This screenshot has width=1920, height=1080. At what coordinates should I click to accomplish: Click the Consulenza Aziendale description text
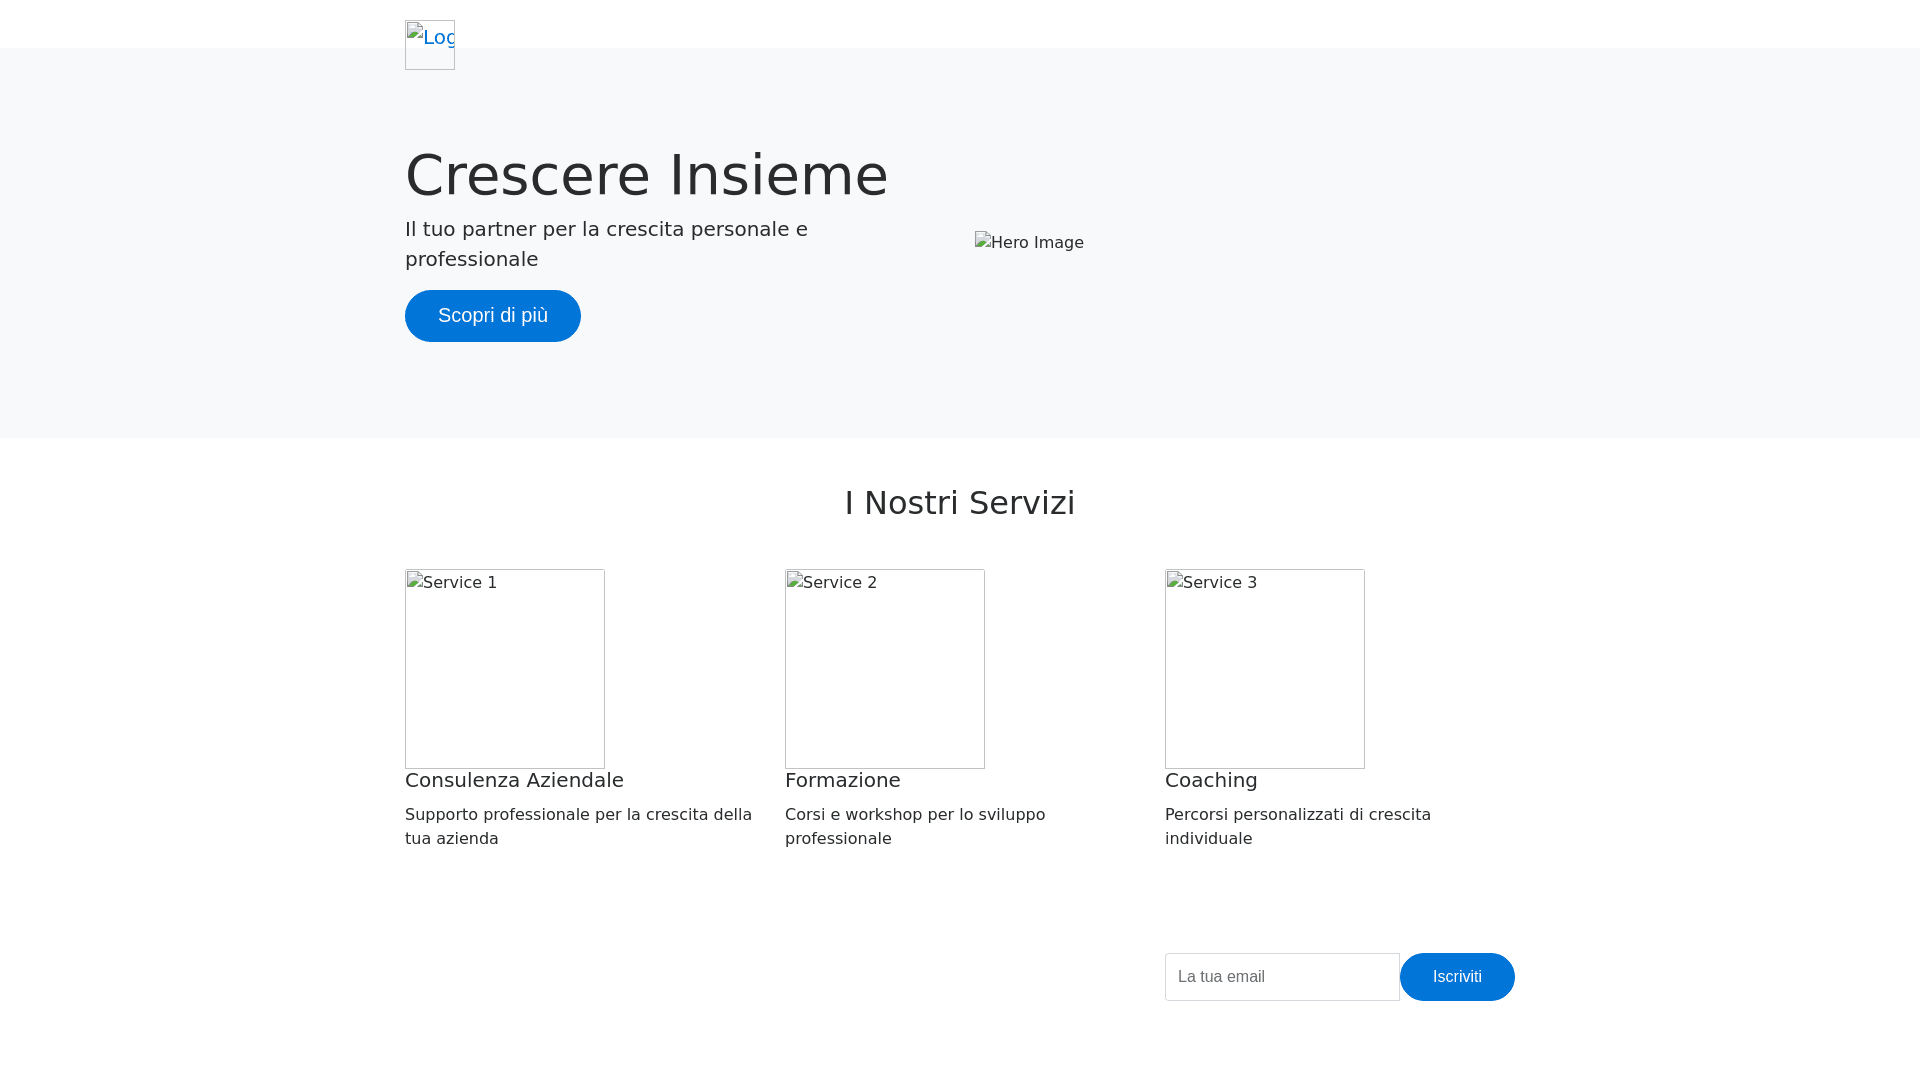coord(578,826)
